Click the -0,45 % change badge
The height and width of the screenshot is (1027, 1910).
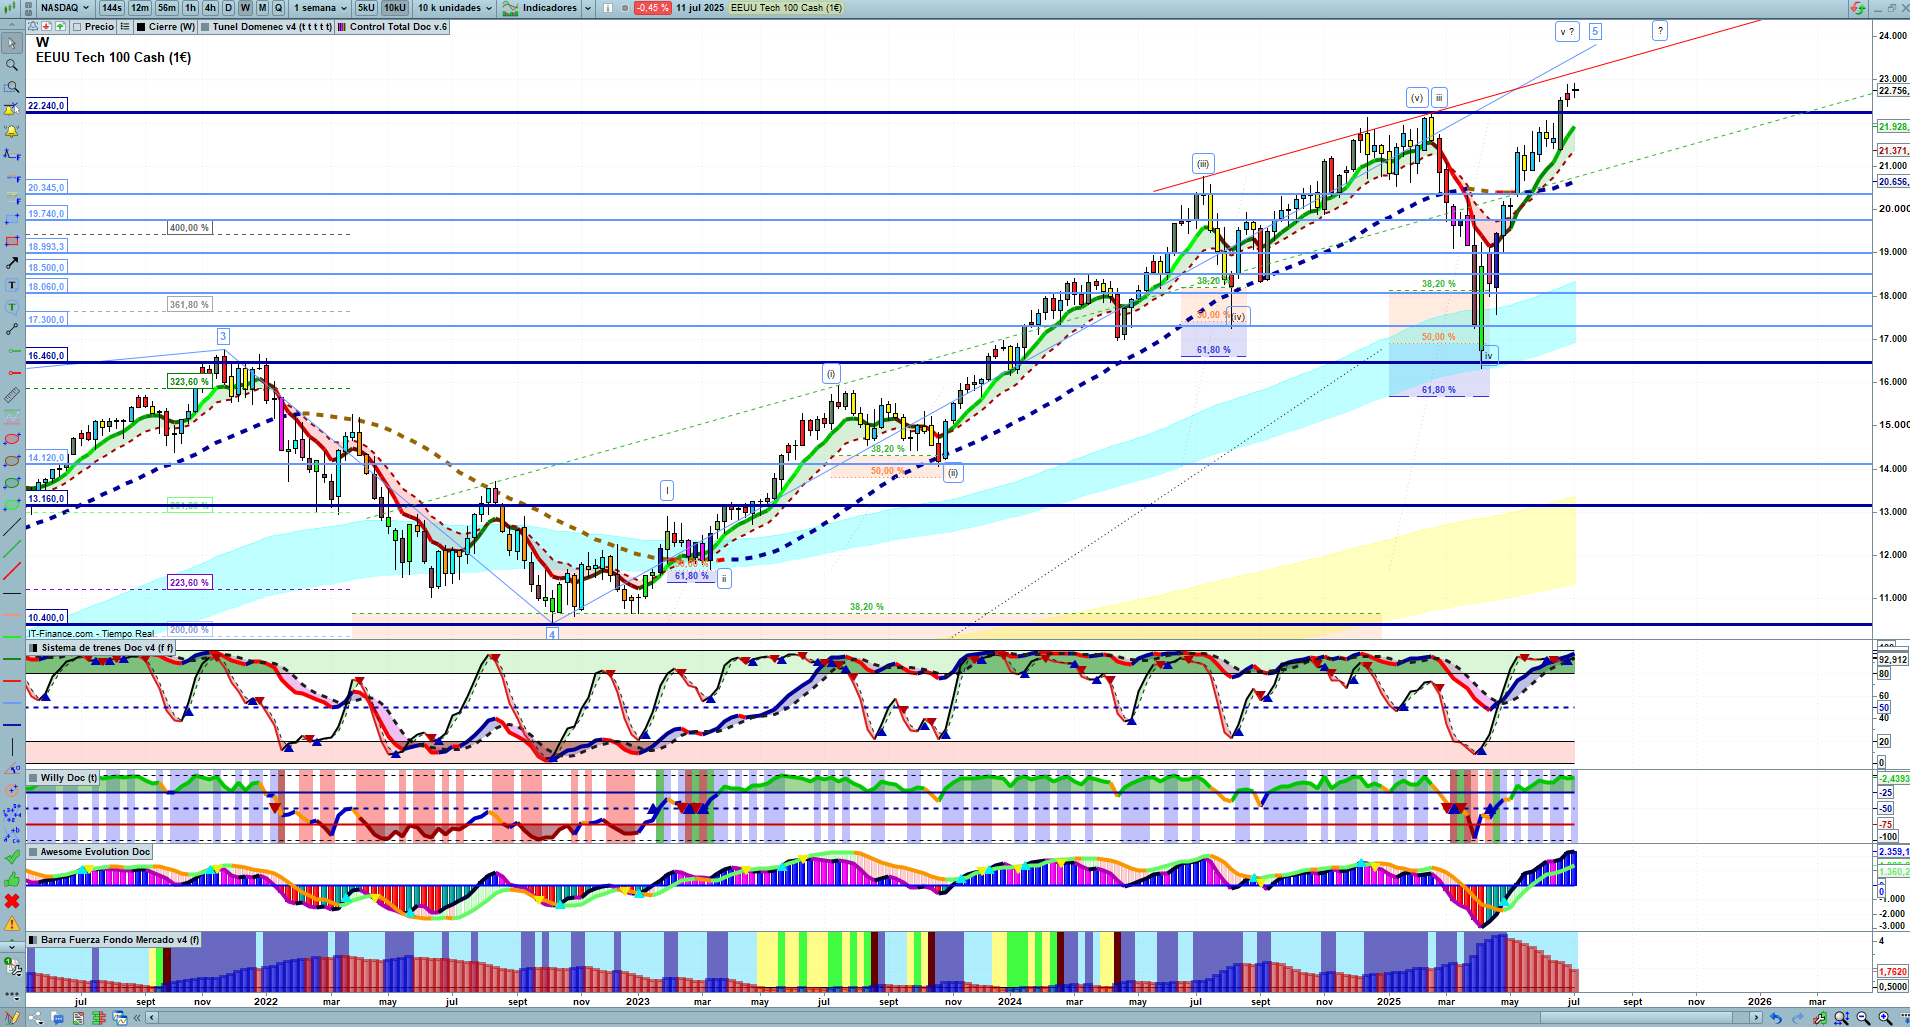(x=652, y=8)
